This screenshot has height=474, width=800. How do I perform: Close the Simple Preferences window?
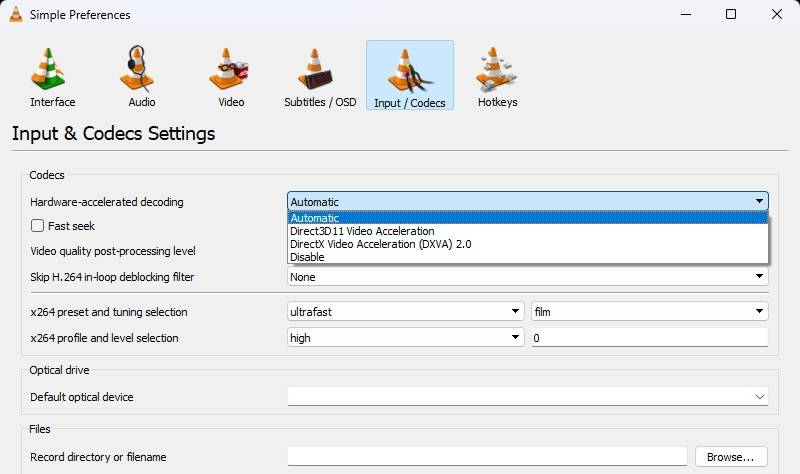(777, 14)
